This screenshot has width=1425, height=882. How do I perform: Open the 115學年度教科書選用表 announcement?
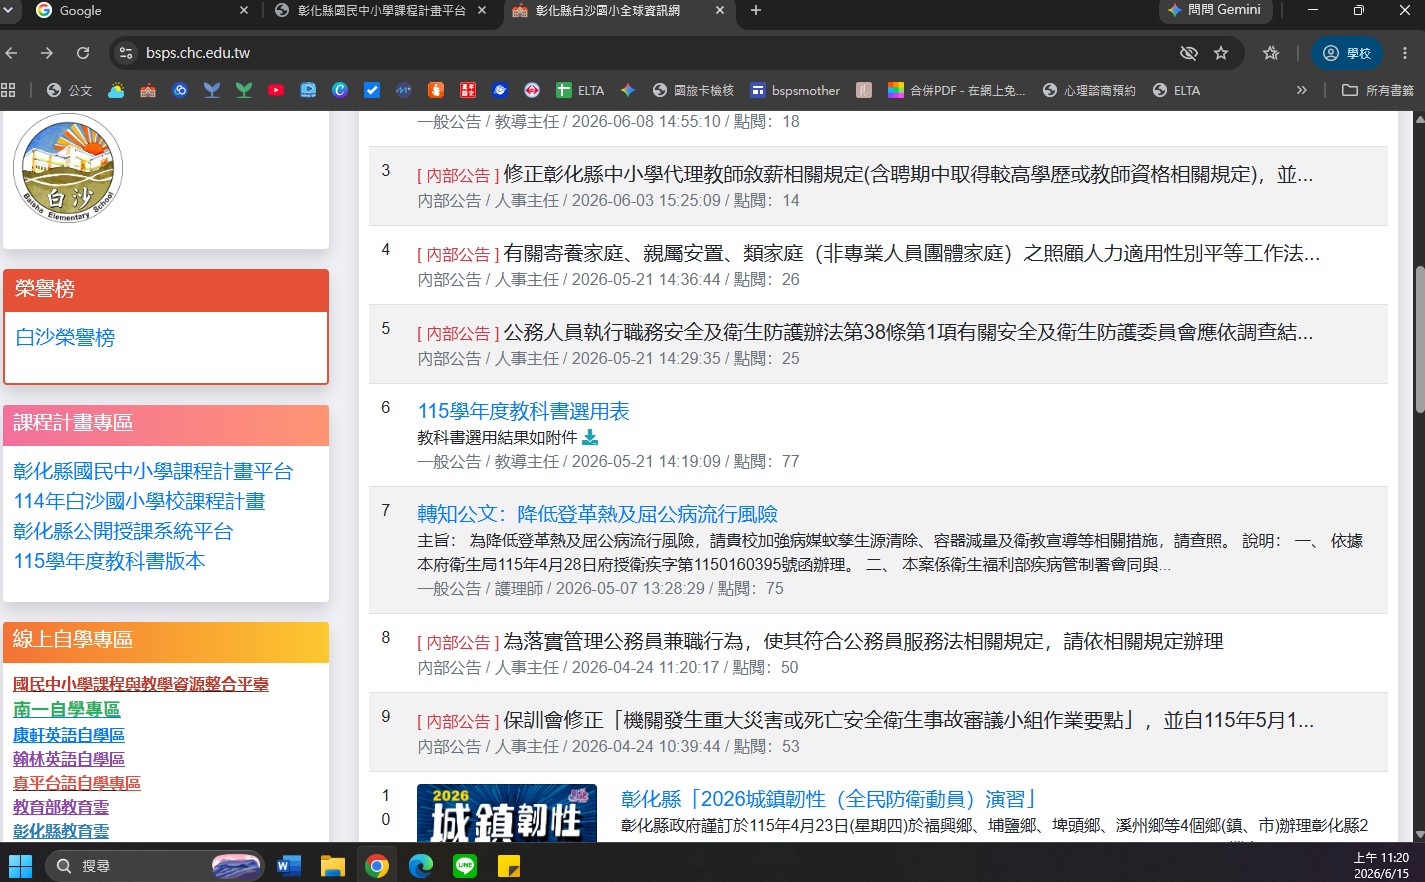tap(523, 411)
